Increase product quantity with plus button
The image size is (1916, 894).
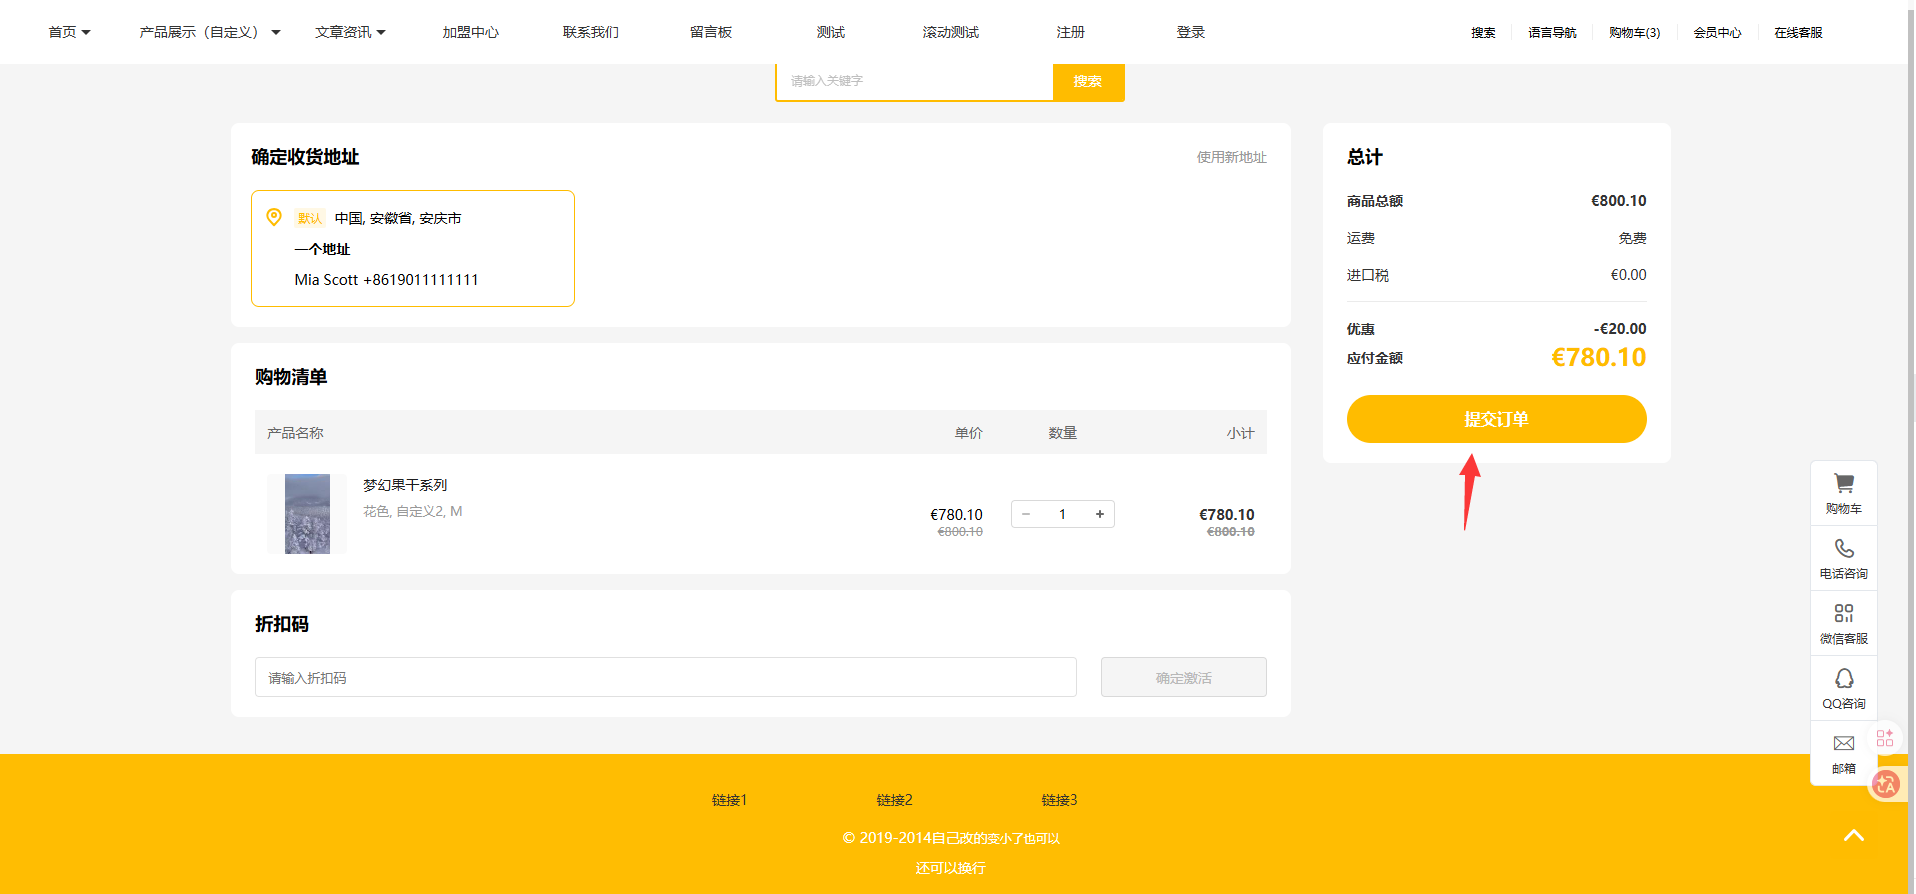[x=1099, y=514]
